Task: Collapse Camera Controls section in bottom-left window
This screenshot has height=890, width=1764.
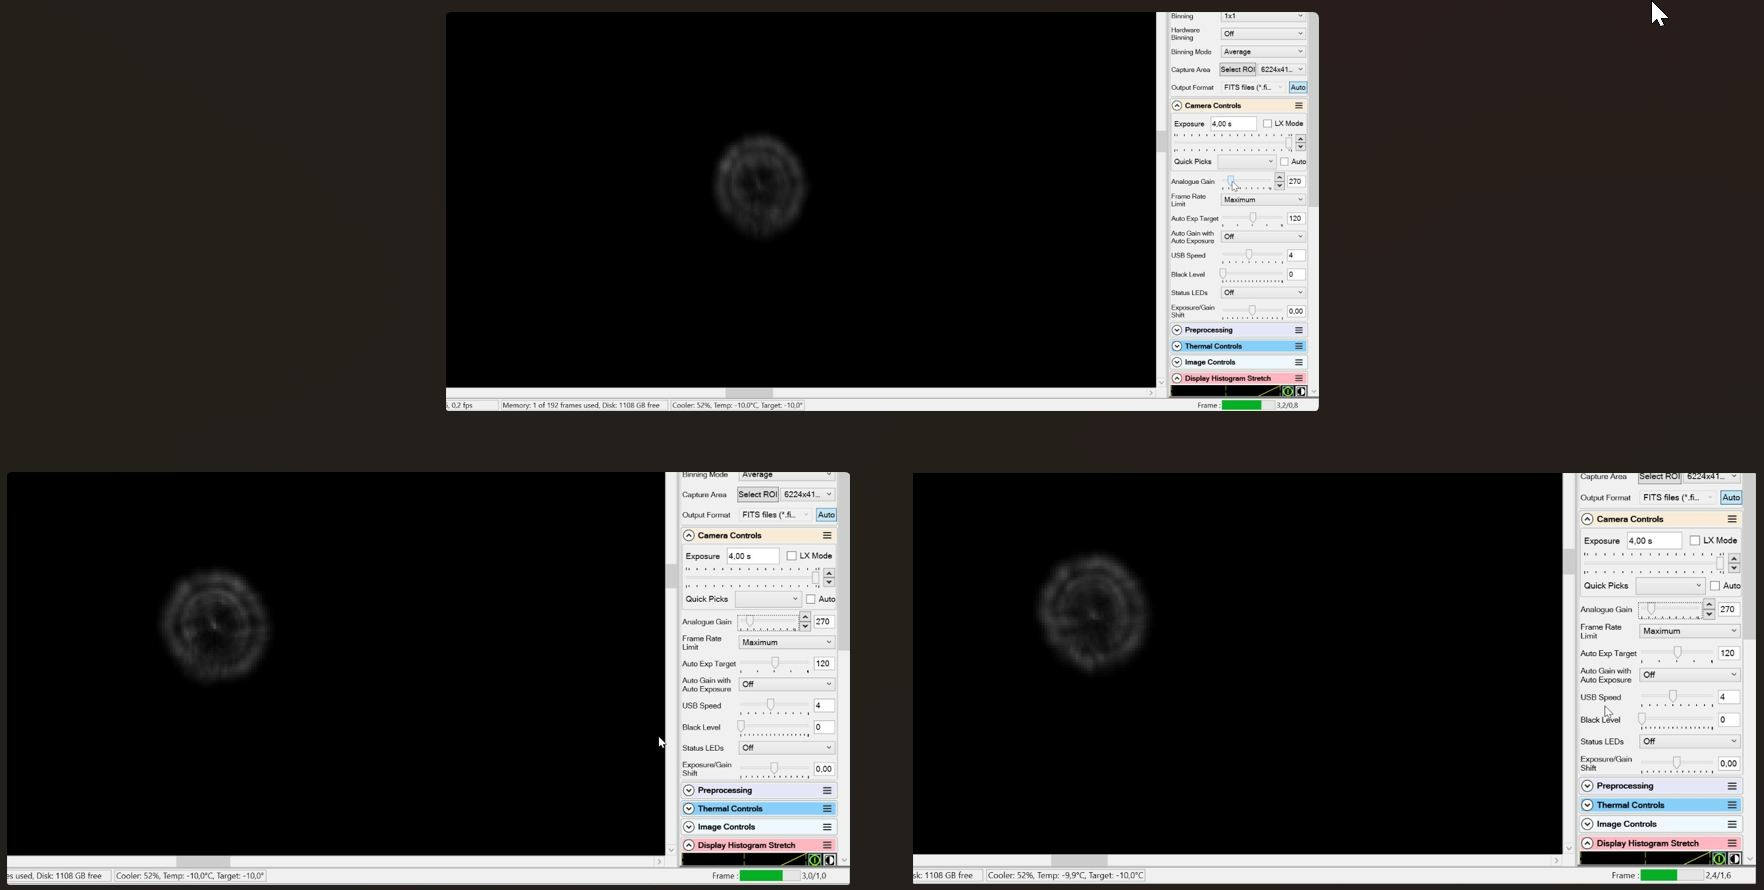Action: coord(689,536)
